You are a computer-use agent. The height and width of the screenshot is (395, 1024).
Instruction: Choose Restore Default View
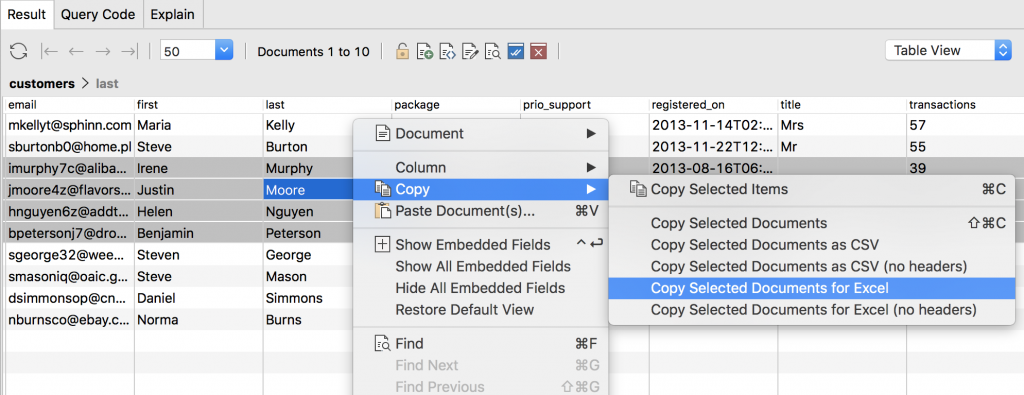481,309
